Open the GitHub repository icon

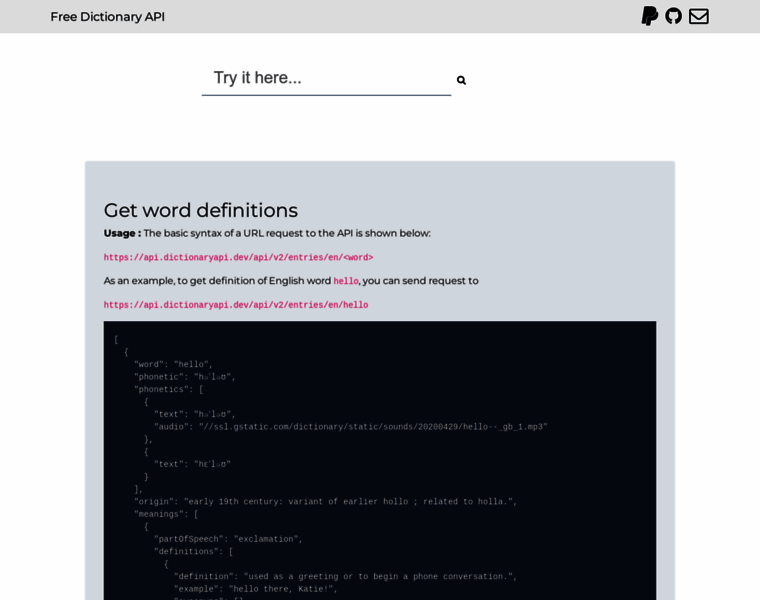[x=674, y=16]
